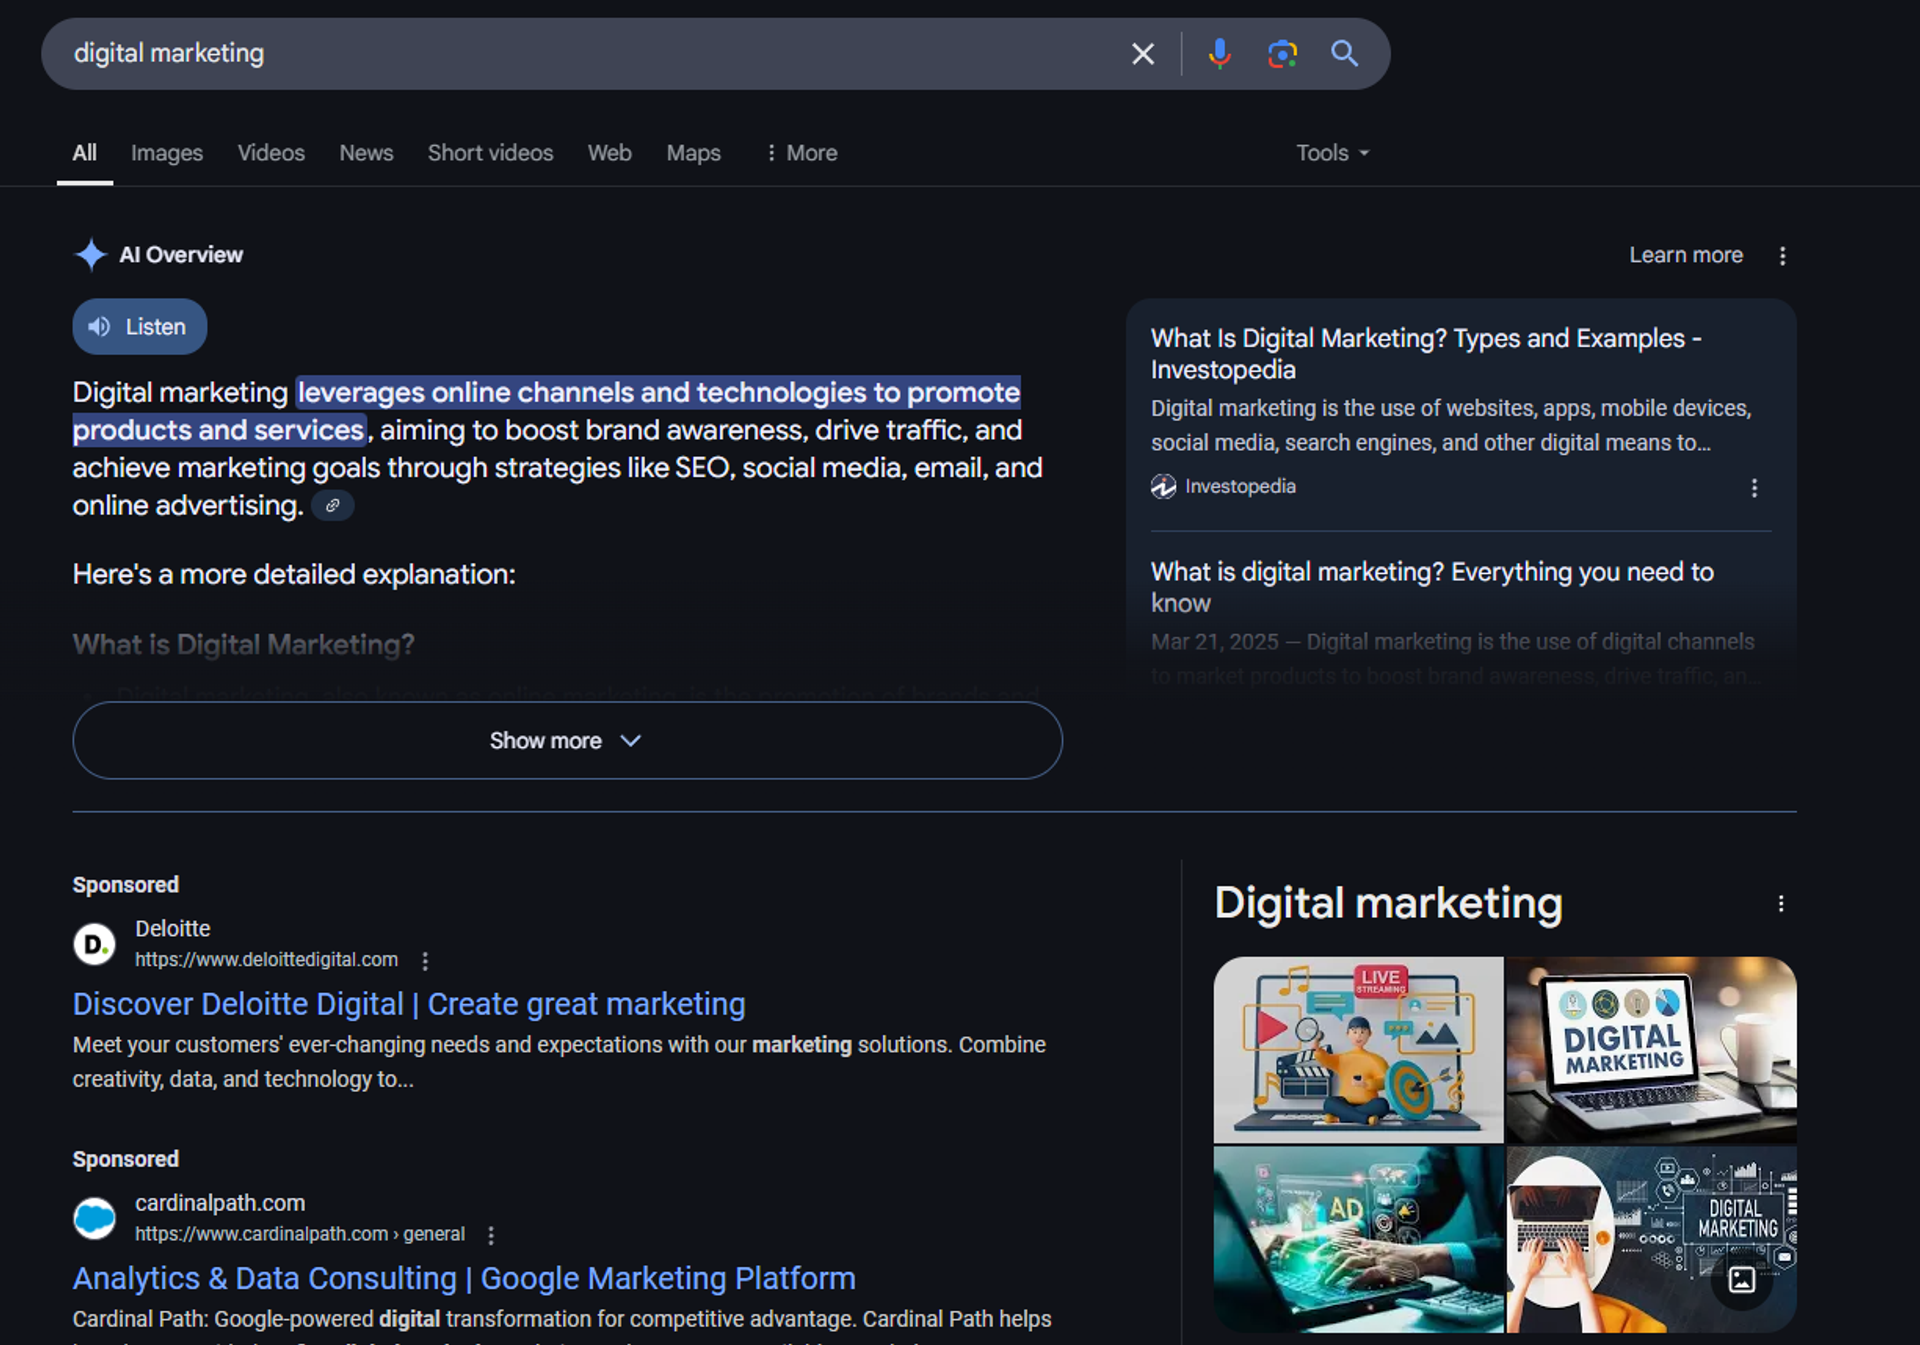Click the What is Digital Marketing? heading
Viewport: 1920px width, 1345px height.
point(243,645)
